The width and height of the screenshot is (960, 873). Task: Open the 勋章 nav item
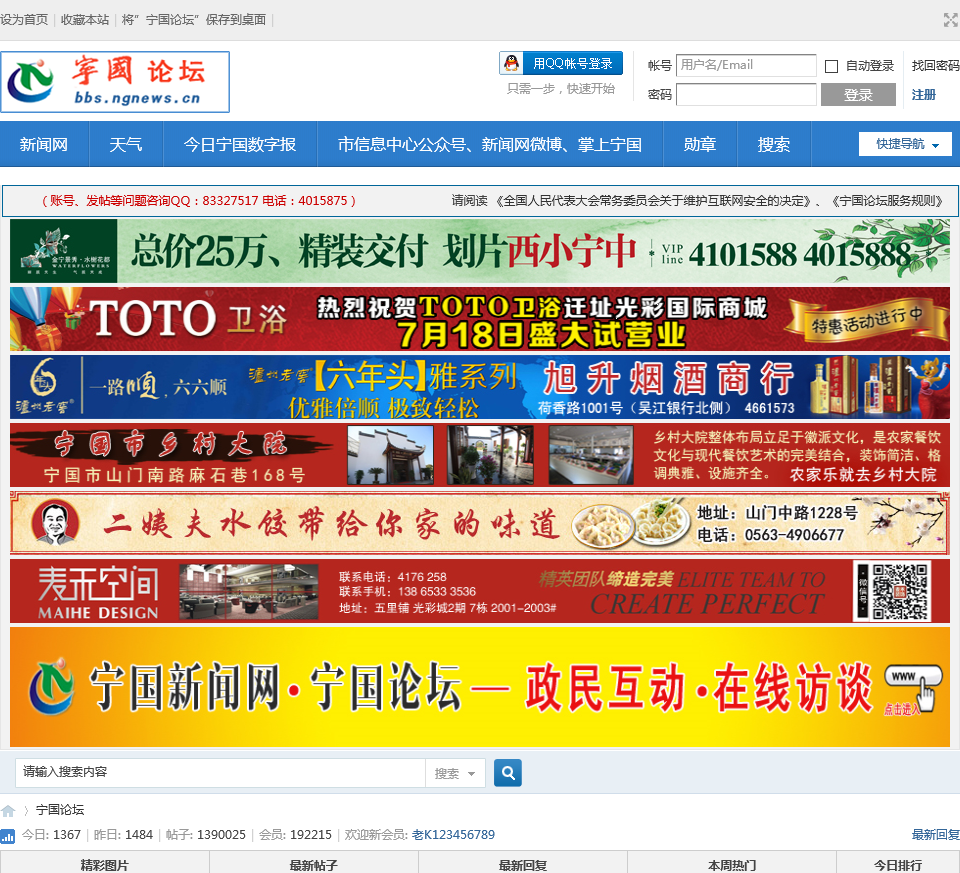(700, 144)
